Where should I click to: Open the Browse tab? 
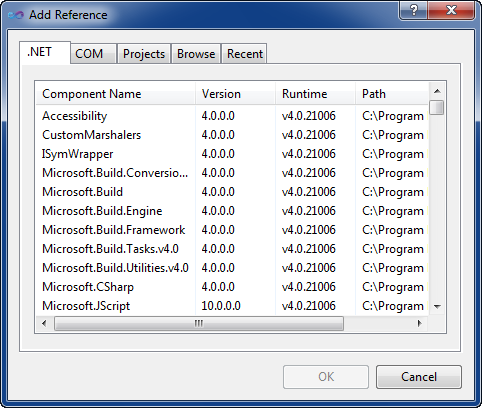pos(196,54)
